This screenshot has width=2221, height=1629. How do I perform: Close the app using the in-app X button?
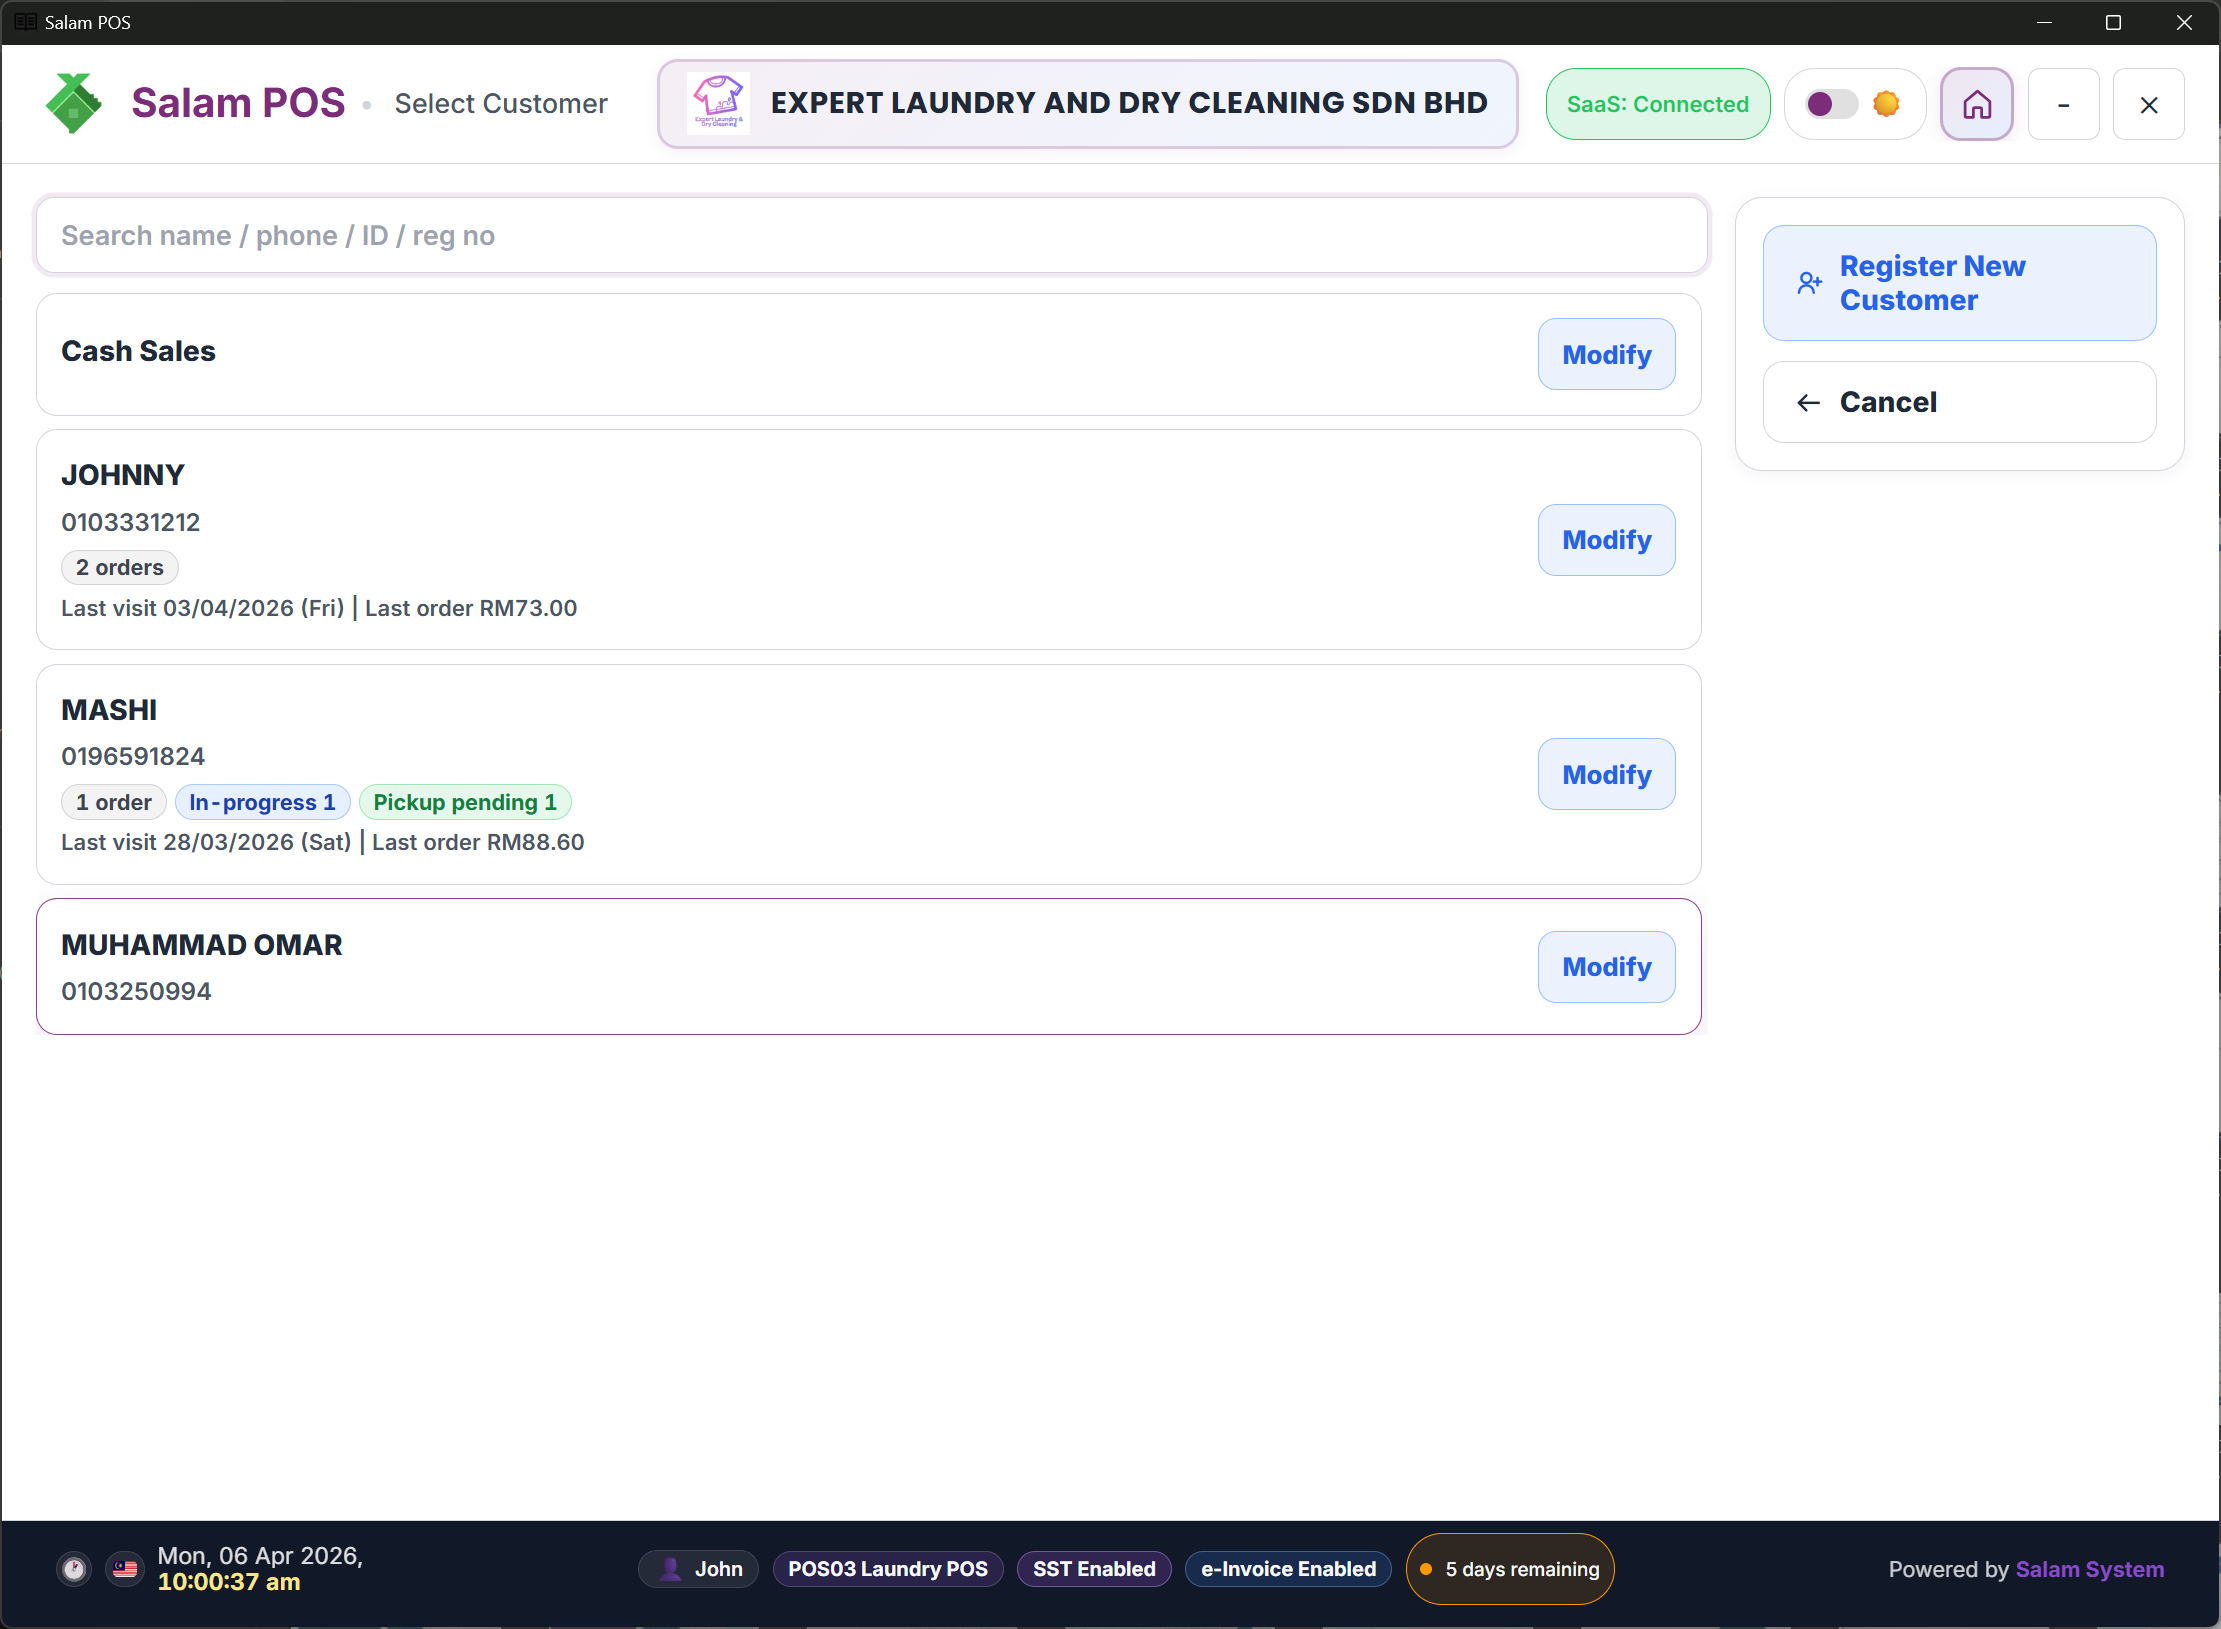tap(2148, 104)
